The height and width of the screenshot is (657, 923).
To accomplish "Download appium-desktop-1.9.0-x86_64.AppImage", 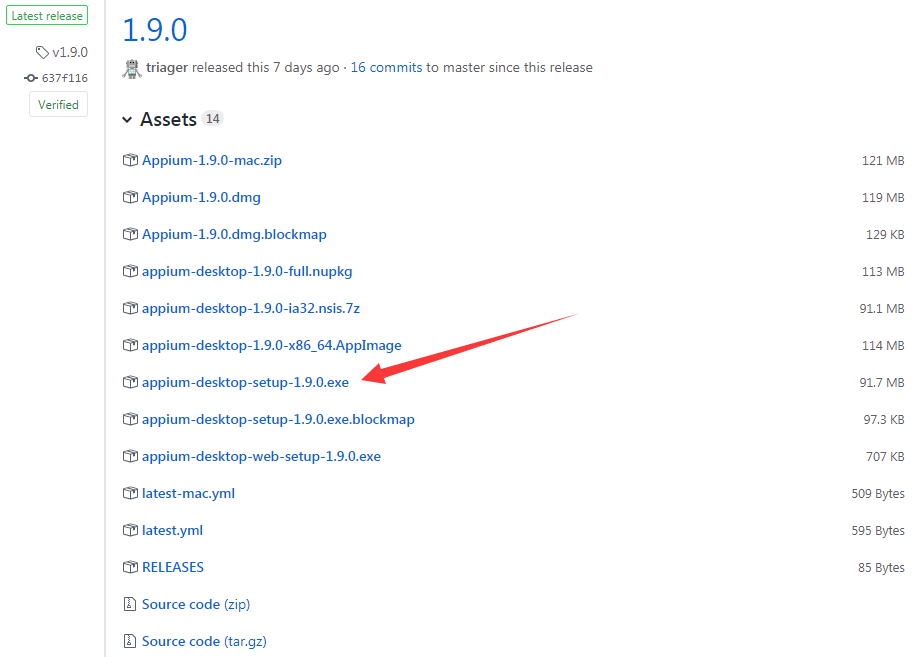I will tap(271, 345).
